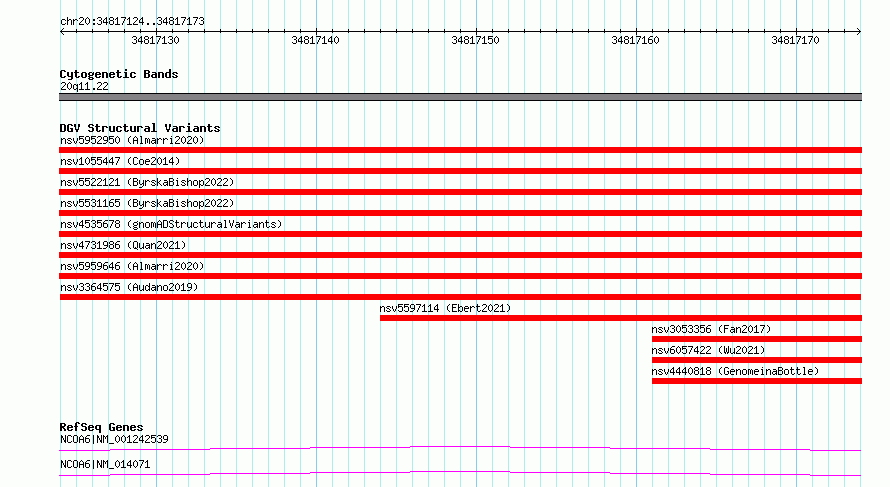Click the red bar of nsv5952950
The width and height of the screenshot is (890, 487).
(460, 150)
